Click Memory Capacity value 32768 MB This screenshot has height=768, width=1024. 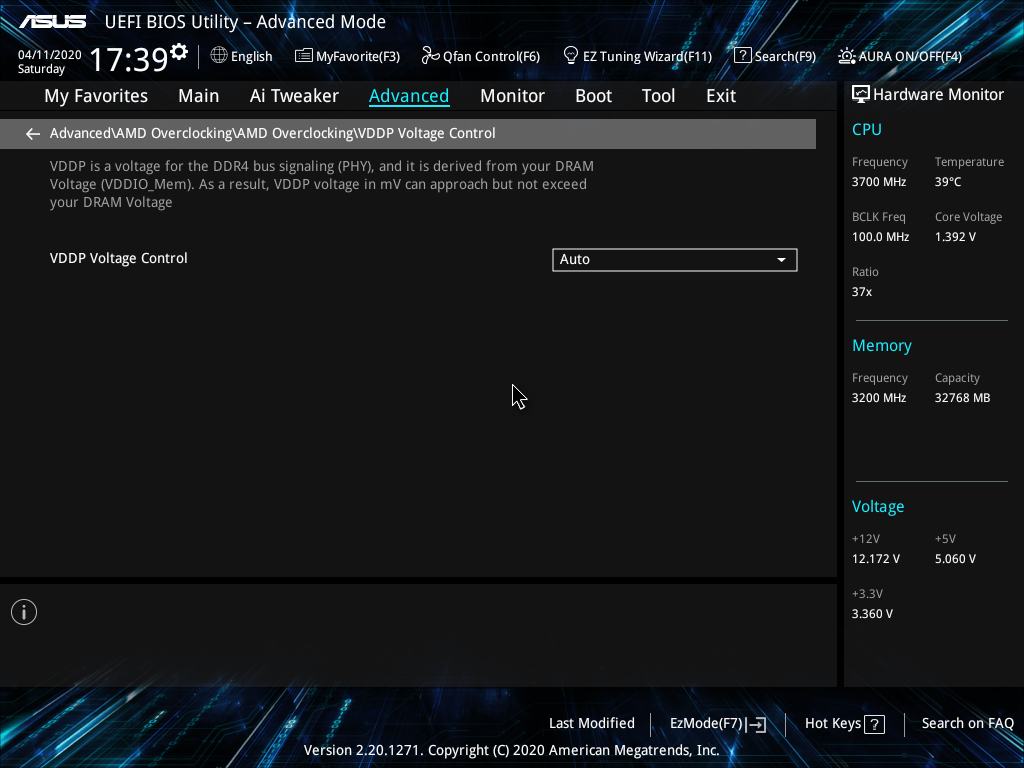[962, 398]
